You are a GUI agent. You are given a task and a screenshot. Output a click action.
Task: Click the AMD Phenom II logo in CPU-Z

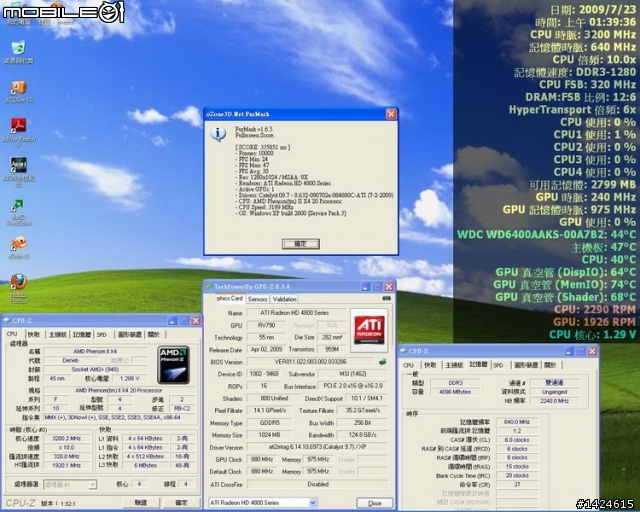173,365
